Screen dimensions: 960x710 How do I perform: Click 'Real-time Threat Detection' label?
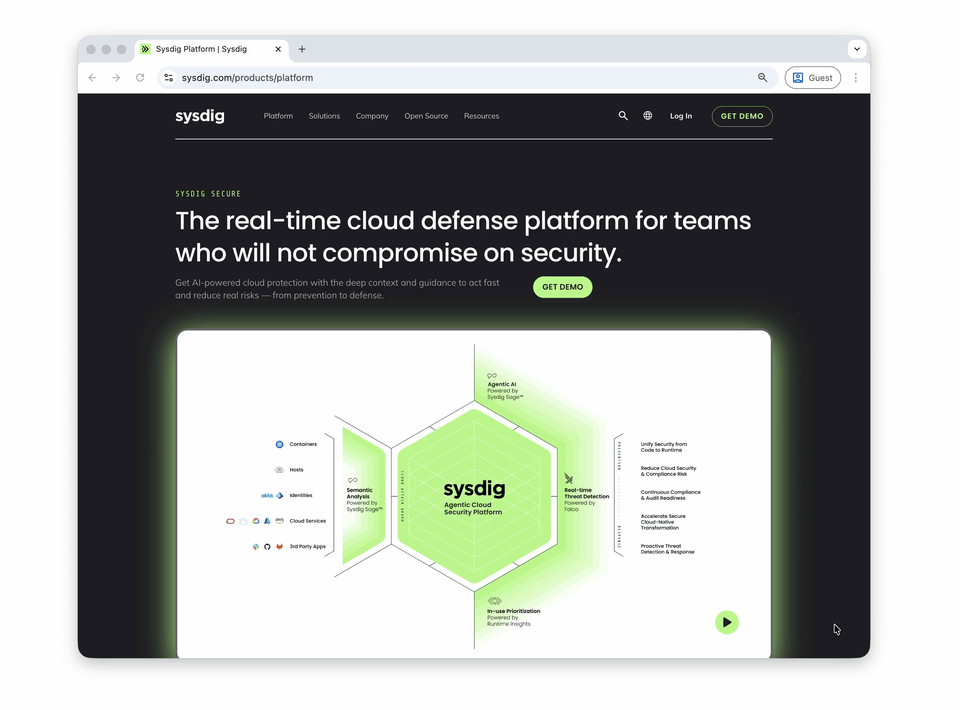(587, 493)
